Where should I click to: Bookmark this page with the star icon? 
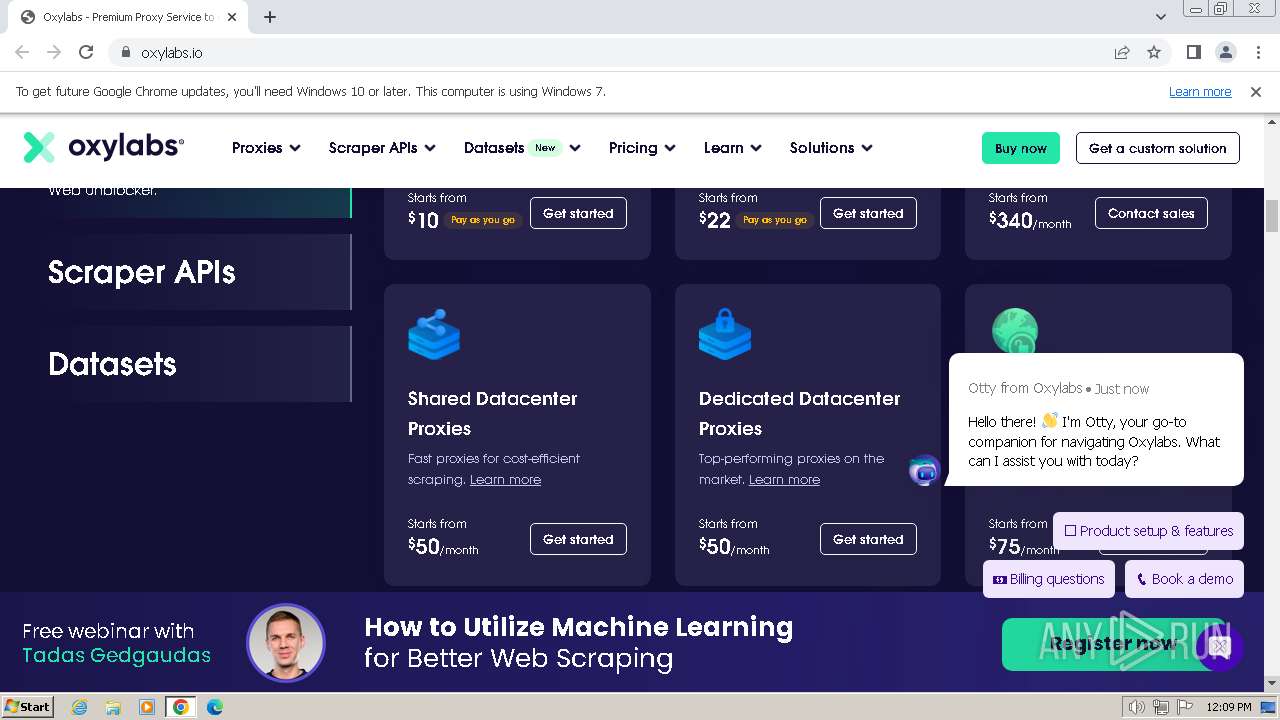1154,52
